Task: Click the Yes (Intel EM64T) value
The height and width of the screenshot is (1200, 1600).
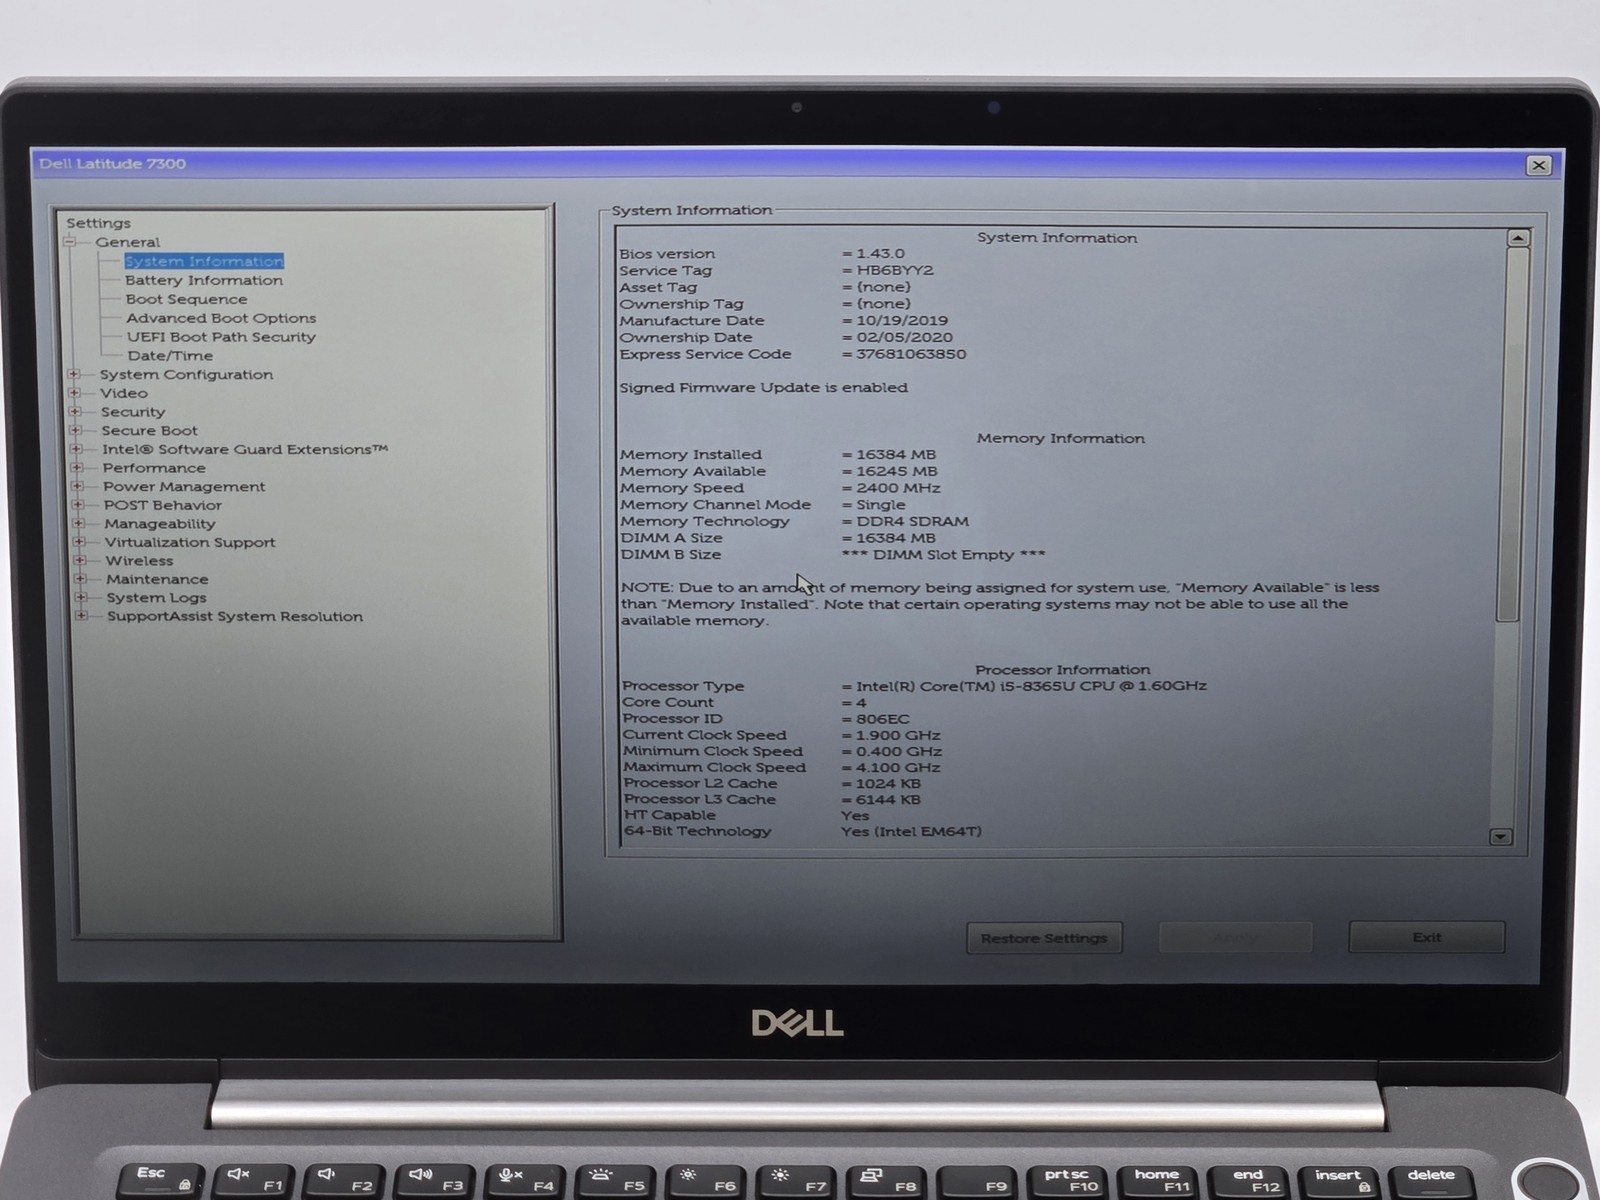Action: tap(911, 832)
